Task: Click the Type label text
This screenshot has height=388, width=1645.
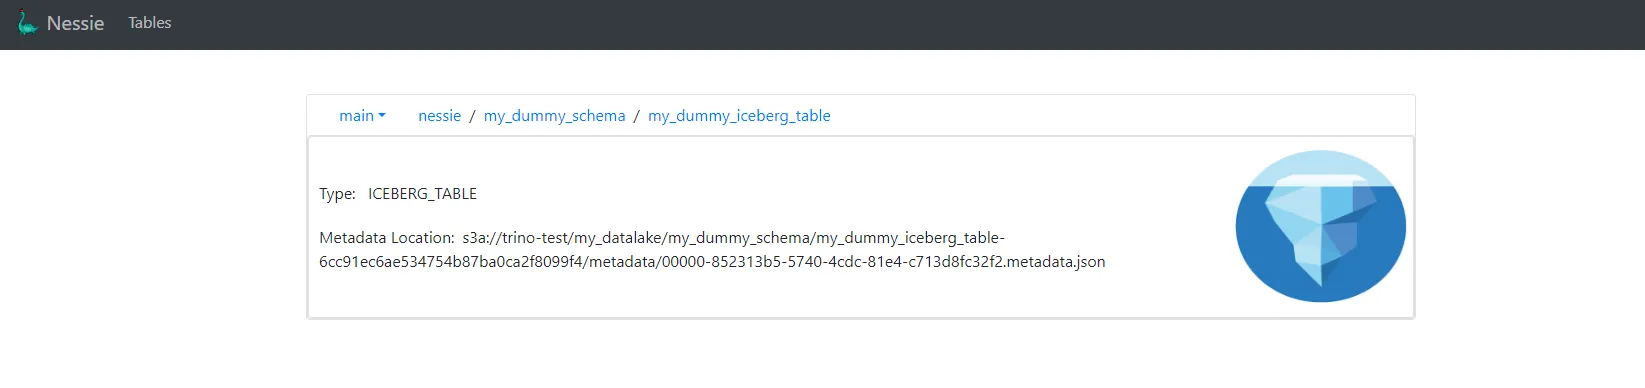Action: 337,194
